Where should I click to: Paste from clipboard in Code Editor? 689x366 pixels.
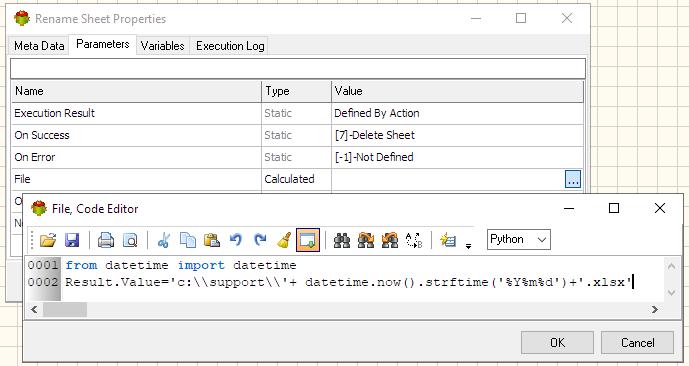pos(212,240)
